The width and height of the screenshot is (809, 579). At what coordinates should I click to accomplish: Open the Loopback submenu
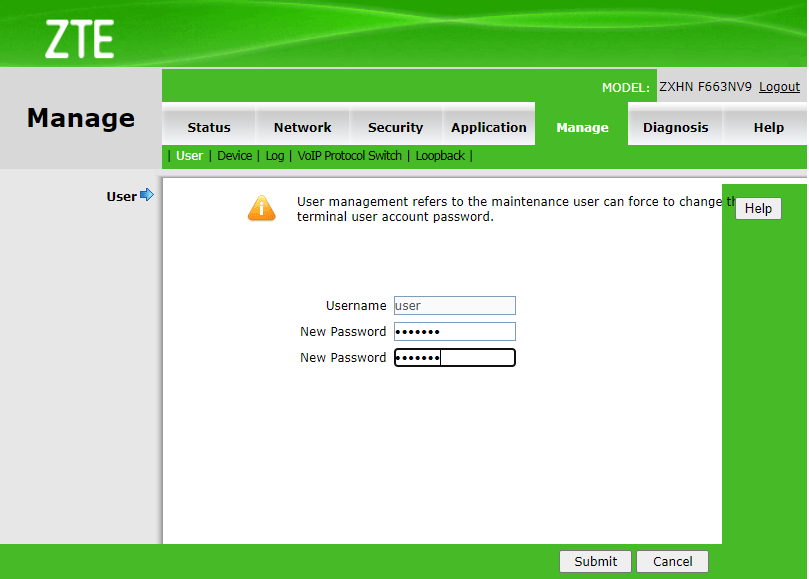click(440, 156)
